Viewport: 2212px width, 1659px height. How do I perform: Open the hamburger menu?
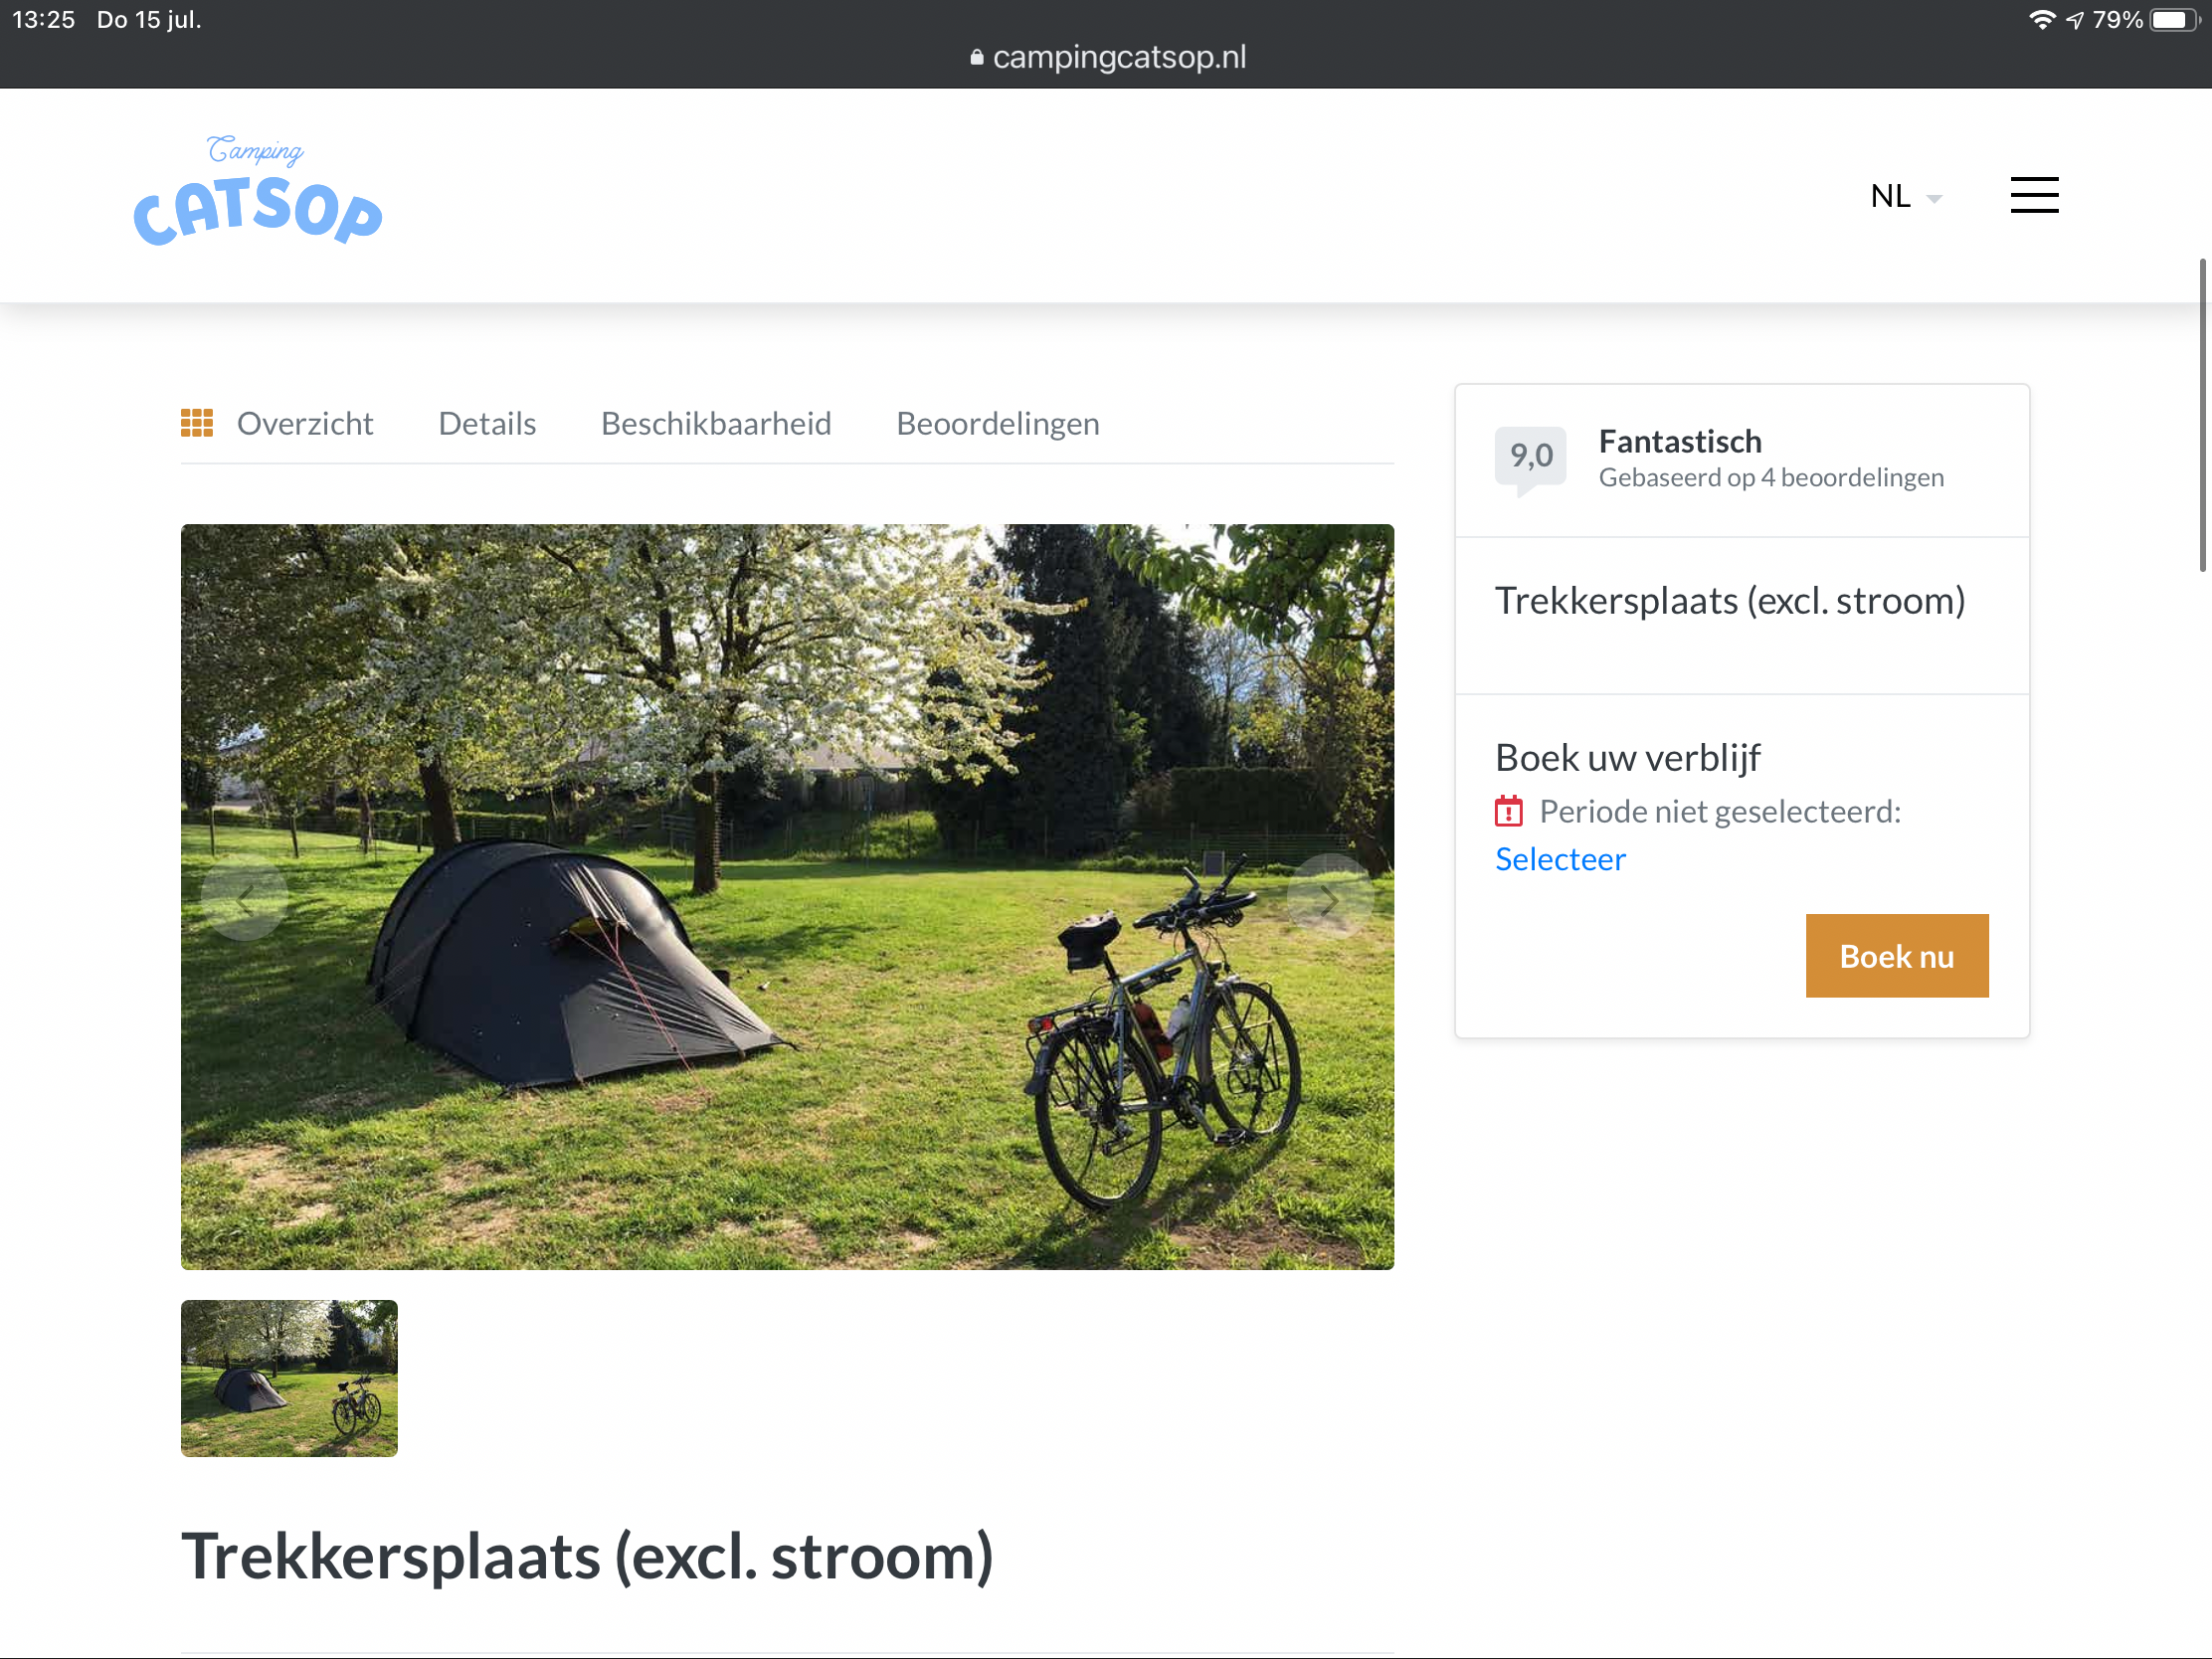2034,195
